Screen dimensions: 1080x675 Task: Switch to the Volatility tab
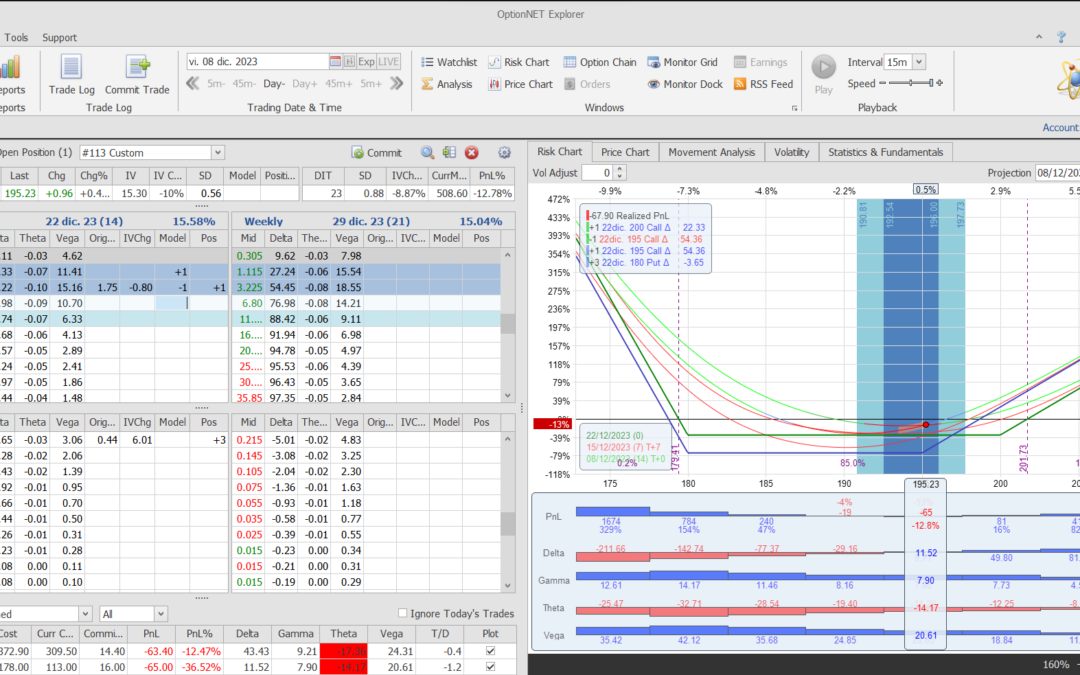point(792,152)
